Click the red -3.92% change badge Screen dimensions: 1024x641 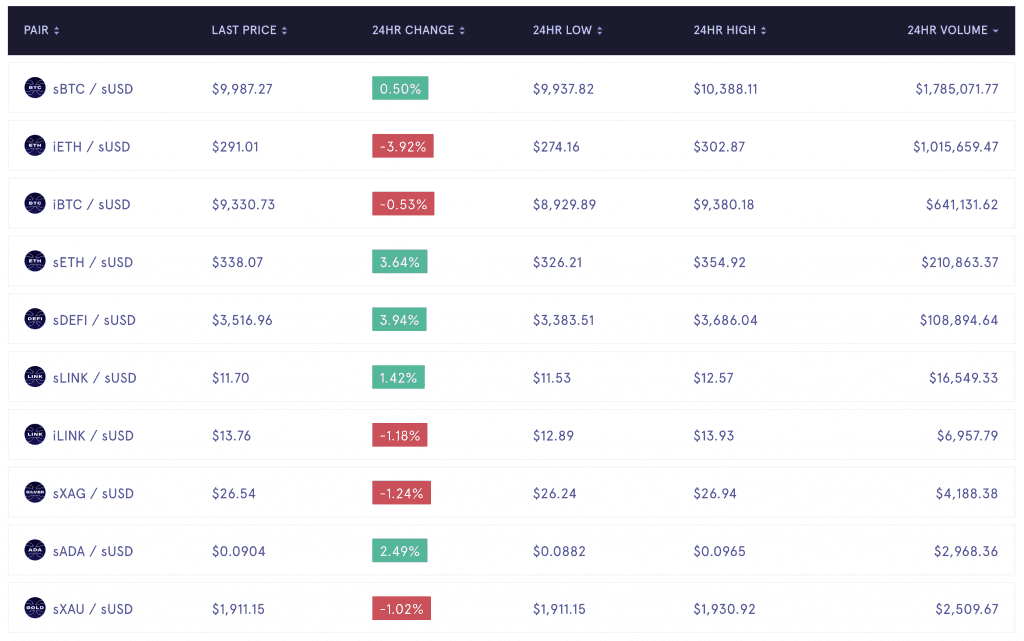click(x=403, y=147)
